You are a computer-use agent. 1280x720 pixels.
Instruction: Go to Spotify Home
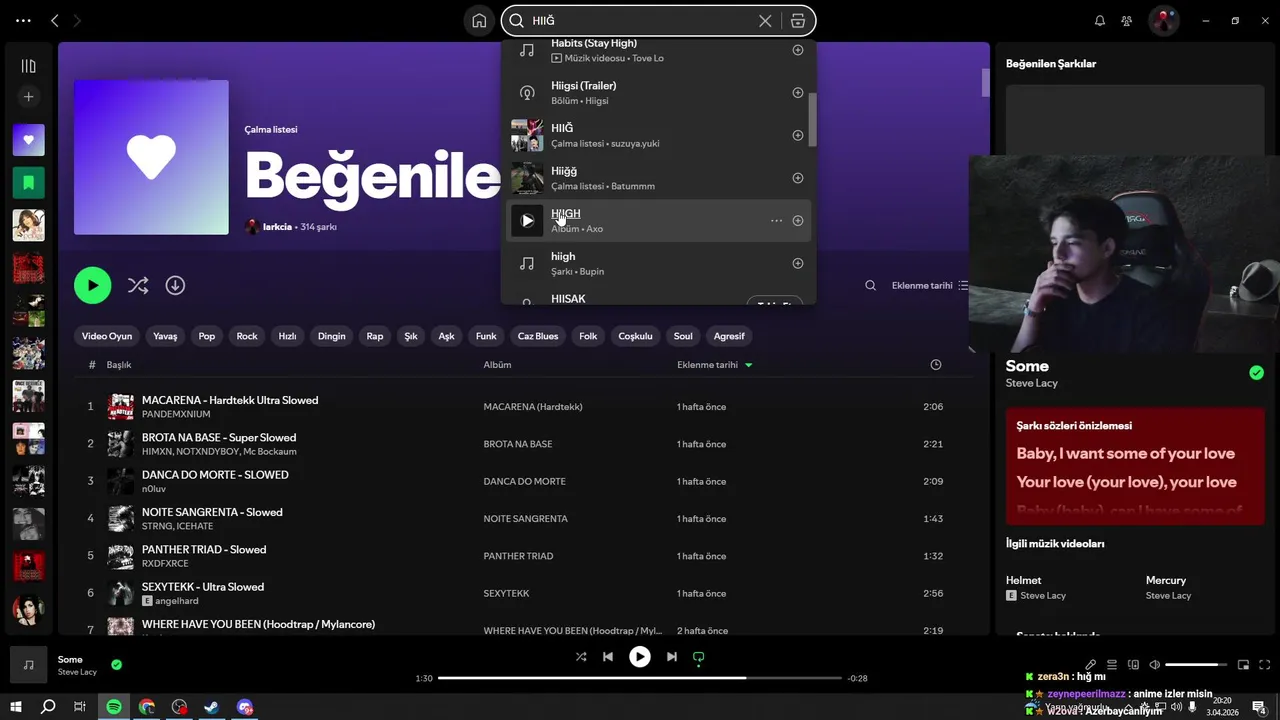point(479,20)
